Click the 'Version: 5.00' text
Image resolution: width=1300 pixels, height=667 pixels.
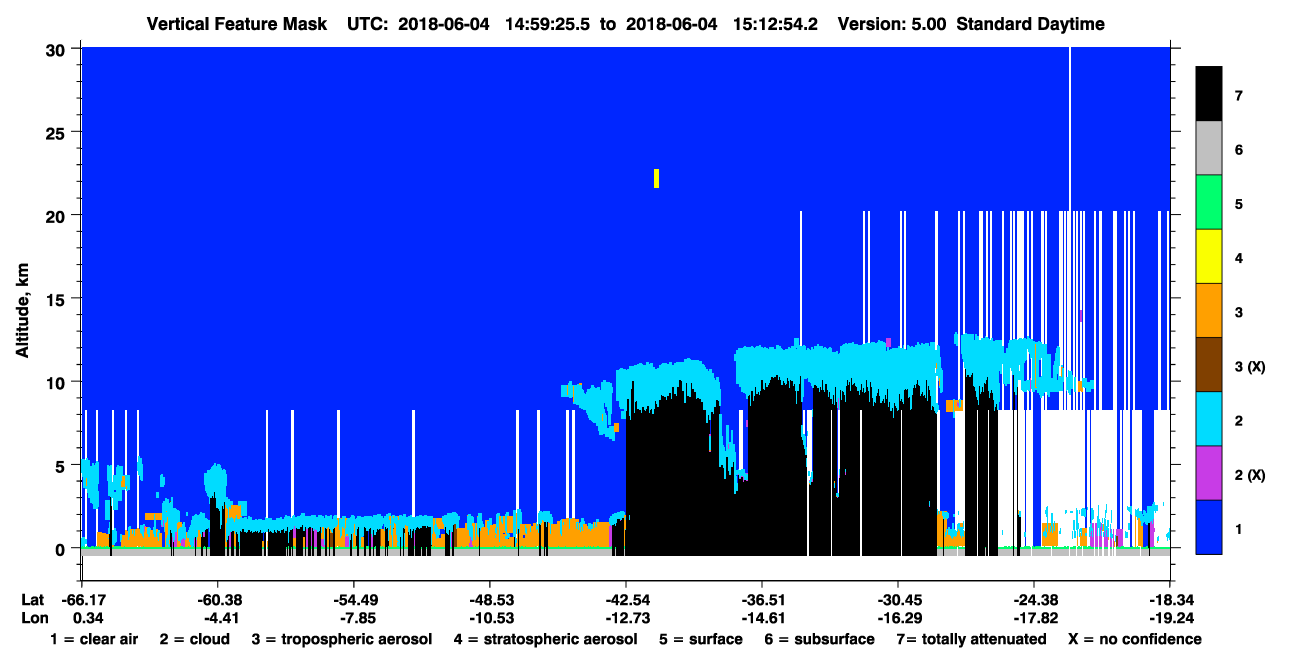coord(892,24)
